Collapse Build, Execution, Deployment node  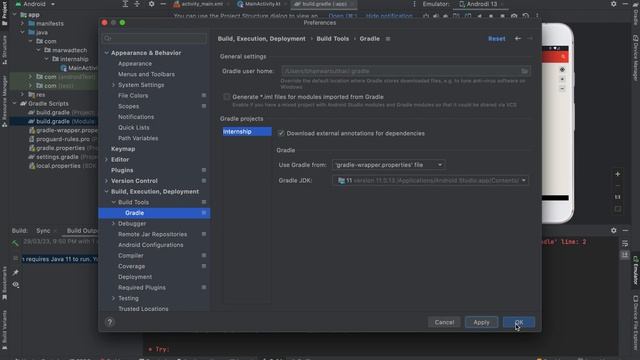coord(107,191)
